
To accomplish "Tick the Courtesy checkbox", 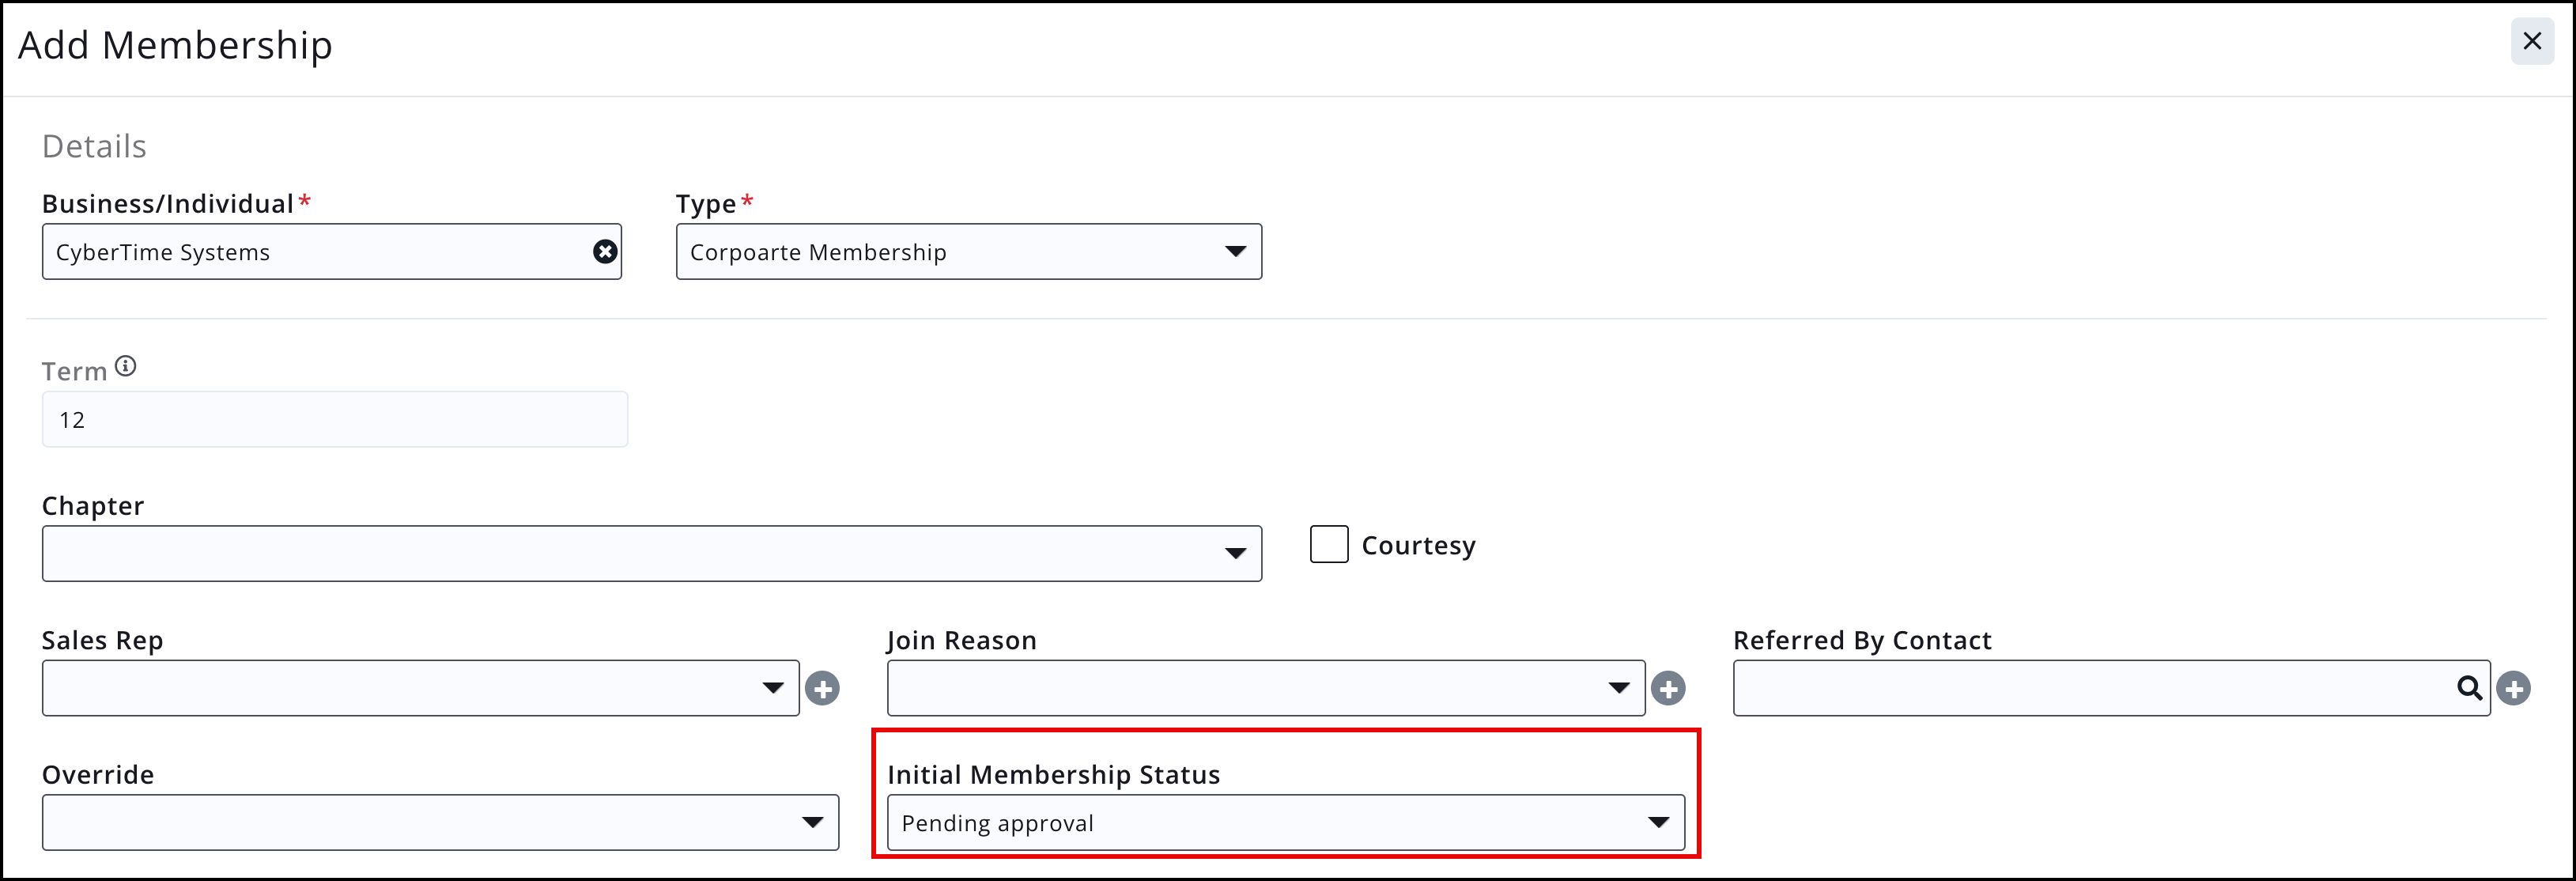I will coord(1329,545).
